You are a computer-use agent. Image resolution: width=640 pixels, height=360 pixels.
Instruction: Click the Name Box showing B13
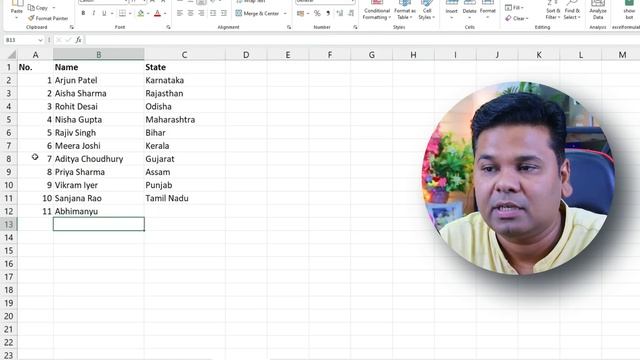tap(20, 40)
